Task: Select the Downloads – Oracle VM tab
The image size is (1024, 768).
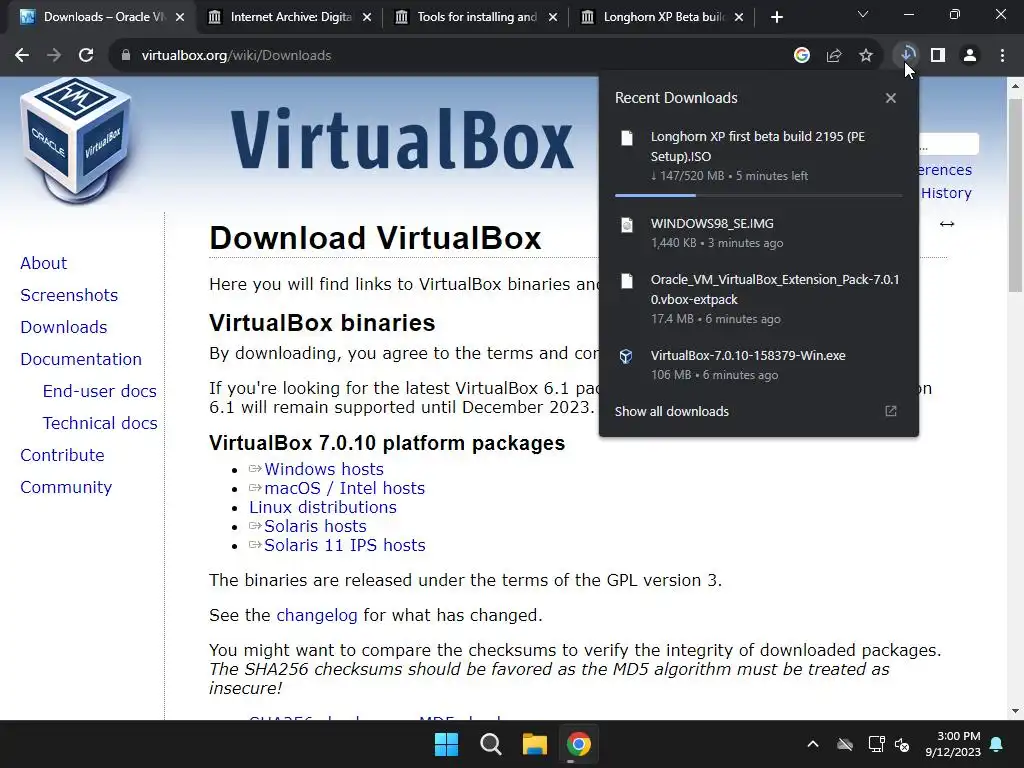Action: click(x=103, y=17)
